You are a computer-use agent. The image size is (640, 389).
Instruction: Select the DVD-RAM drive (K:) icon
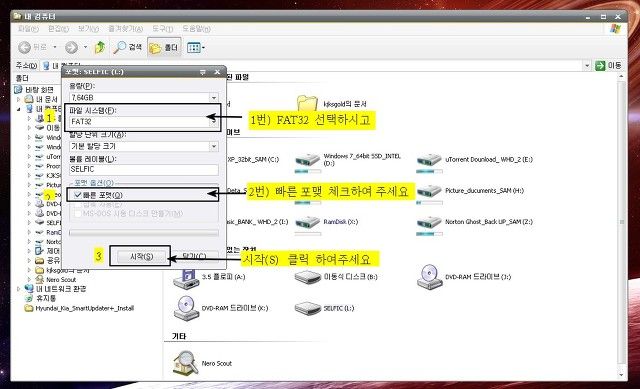pyautogui.click(x=186, y=308)
